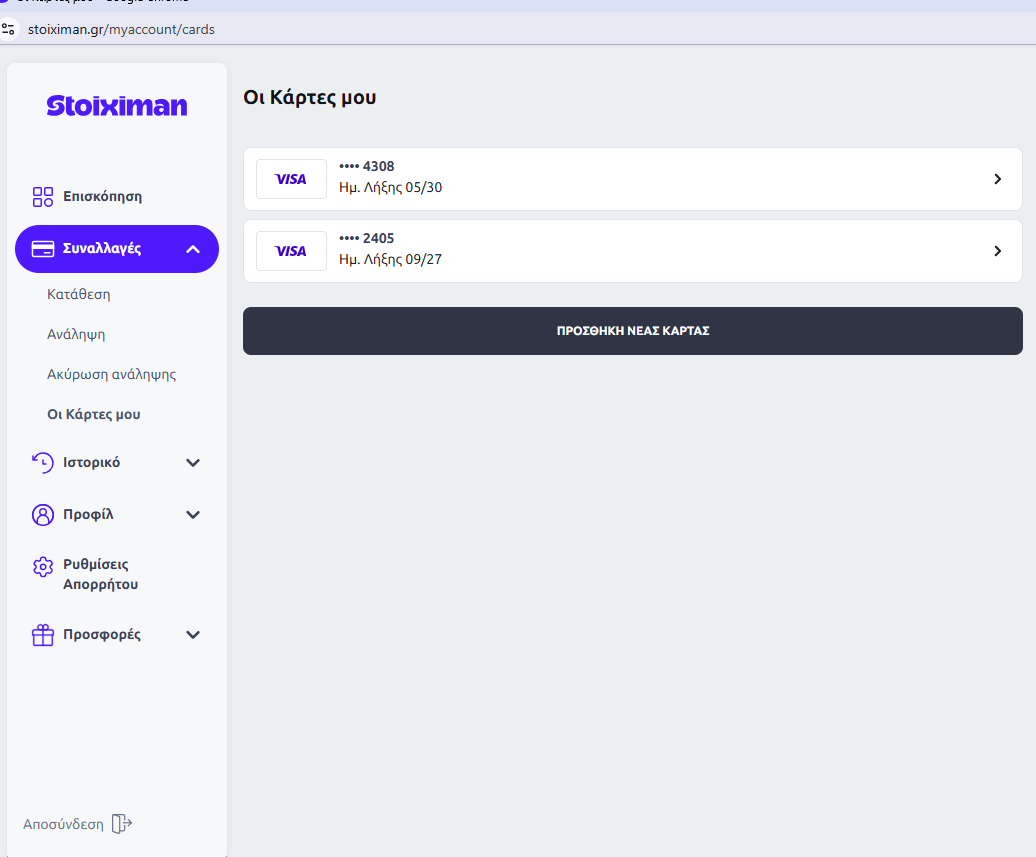The height and width of the screenshot is (857, 1036).
Task: Click the Αποσύνδεση logout door icon
Action: coord(122,824)
